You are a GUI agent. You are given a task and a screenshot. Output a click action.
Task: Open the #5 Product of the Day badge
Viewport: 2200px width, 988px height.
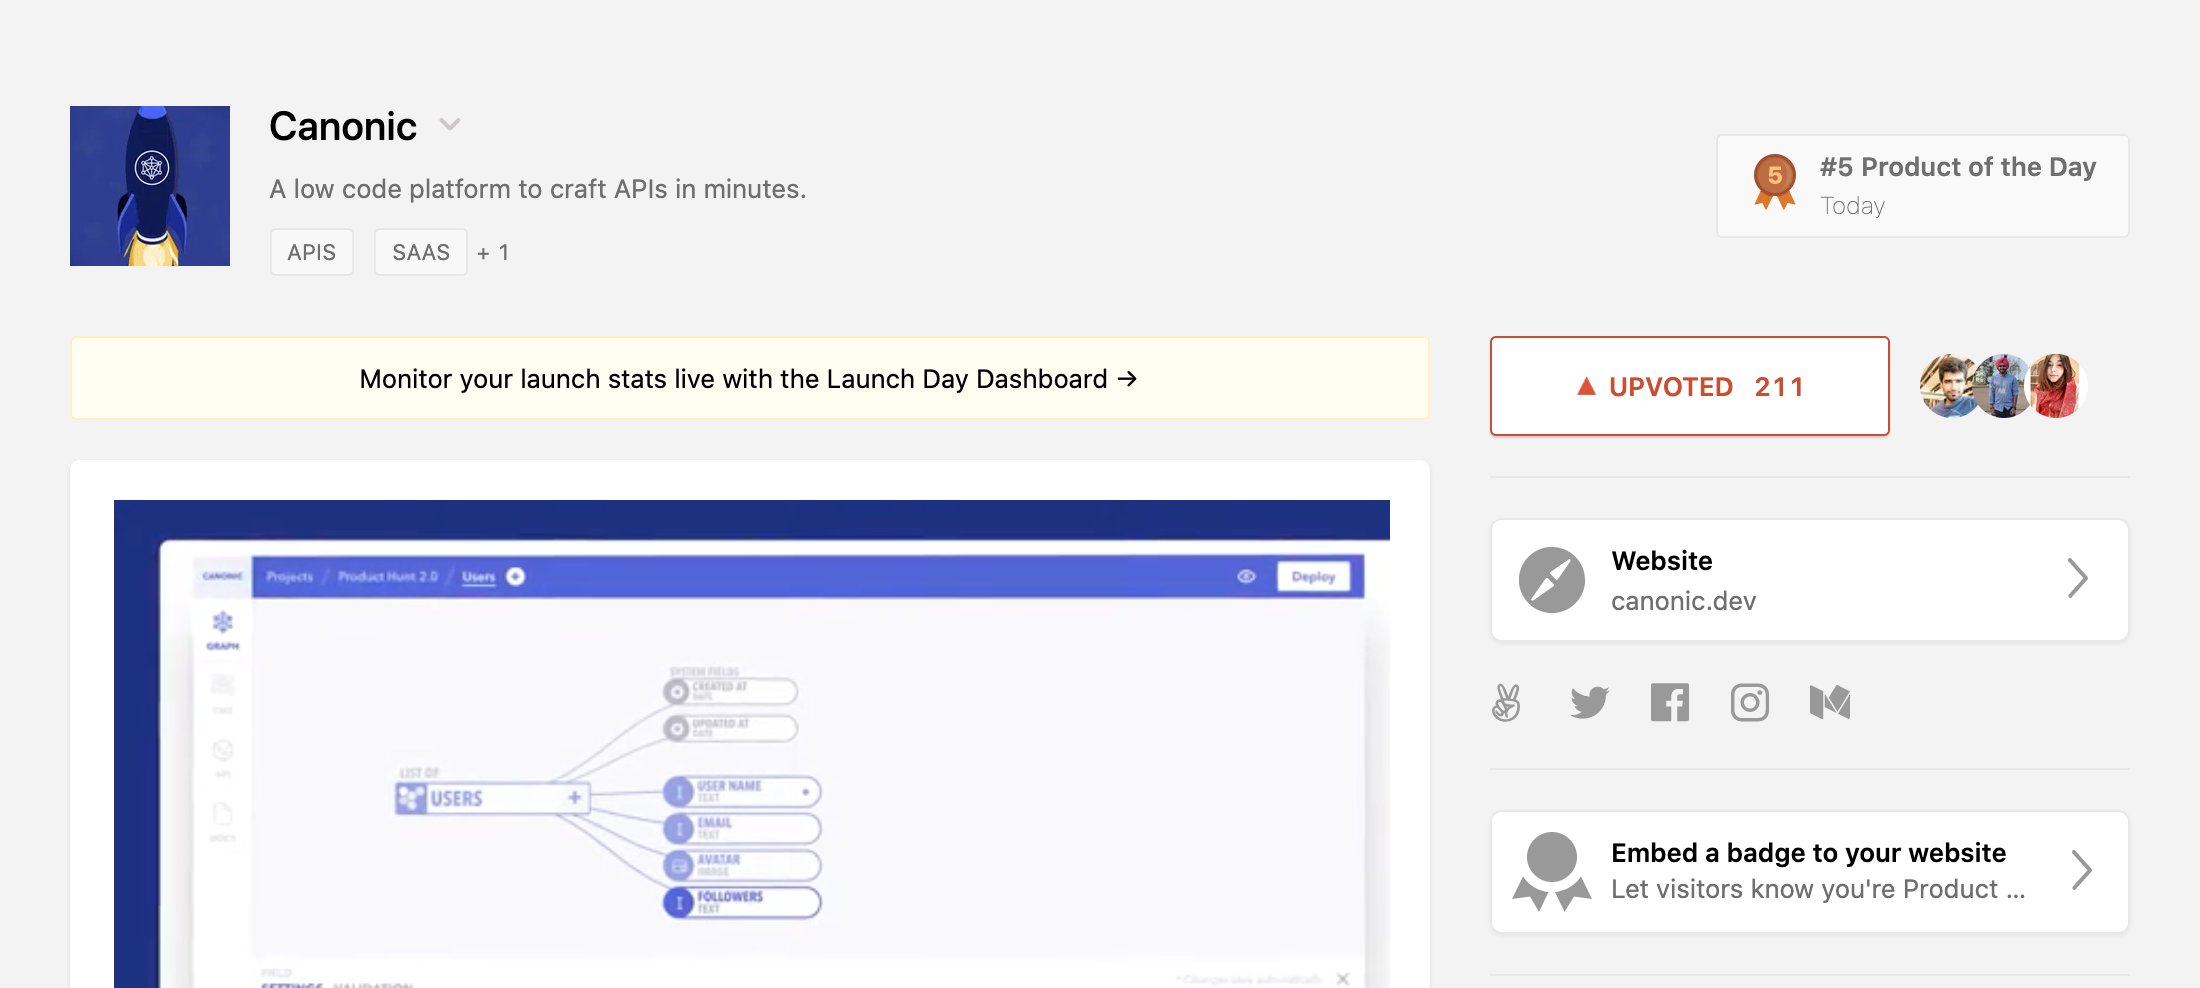coord(1923,186)
